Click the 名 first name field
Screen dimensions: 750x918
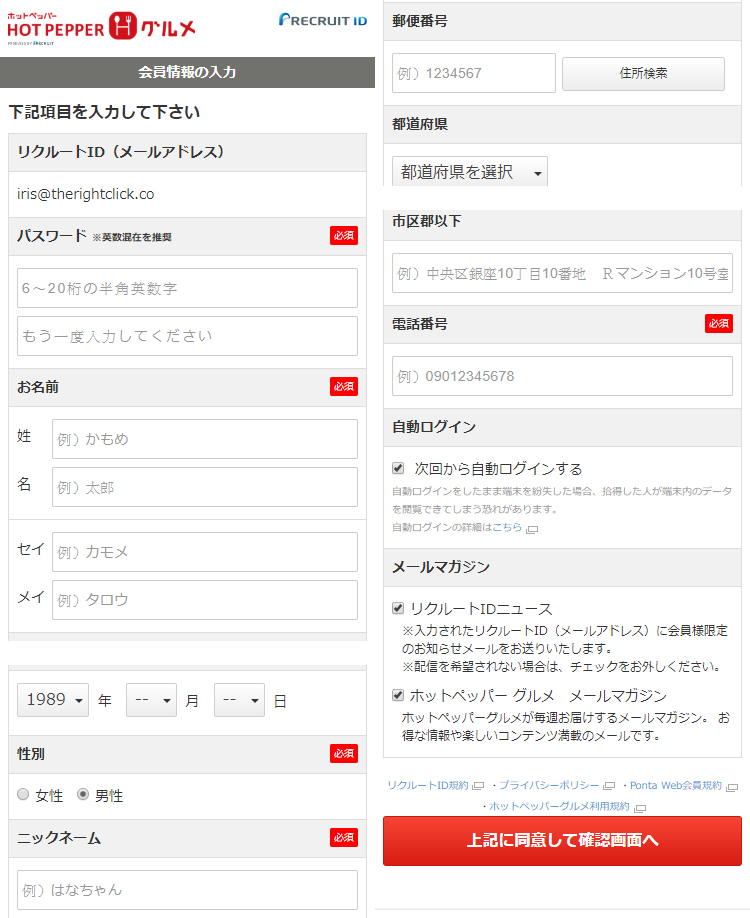click(x=205, y=487)
